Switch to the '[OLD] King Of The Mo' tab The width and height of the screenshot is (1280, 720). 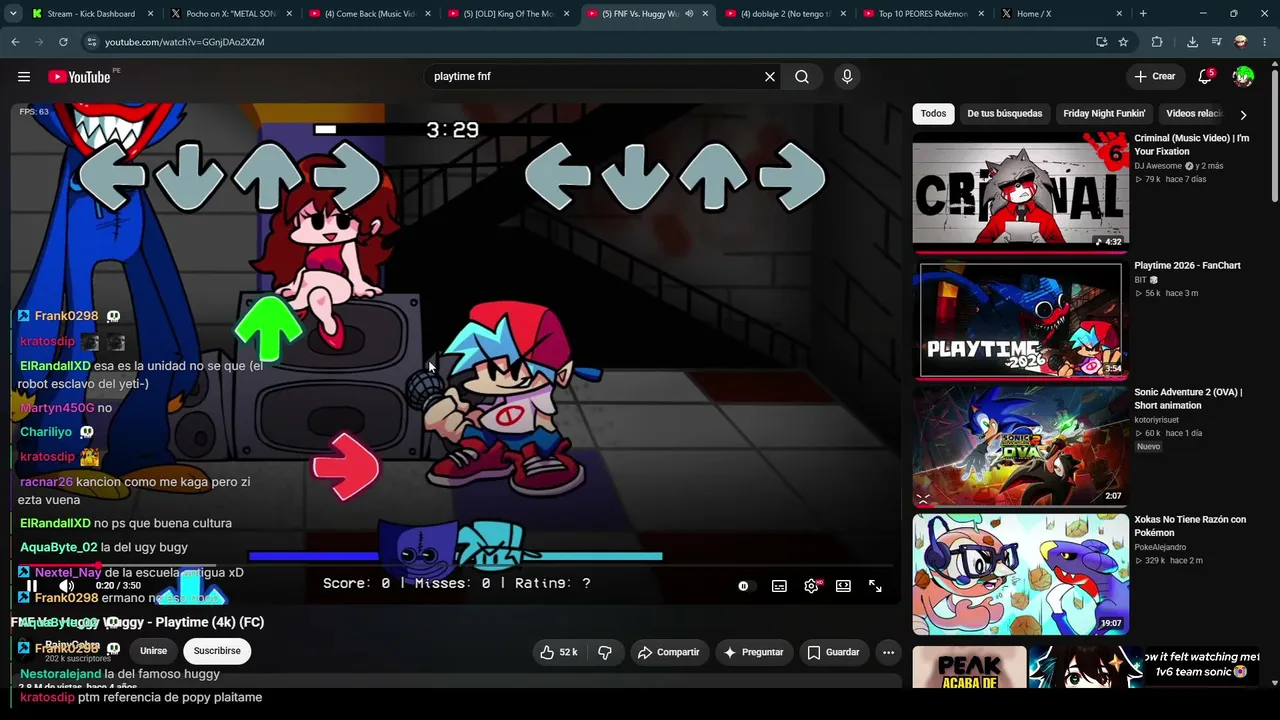tap(508, 14)
